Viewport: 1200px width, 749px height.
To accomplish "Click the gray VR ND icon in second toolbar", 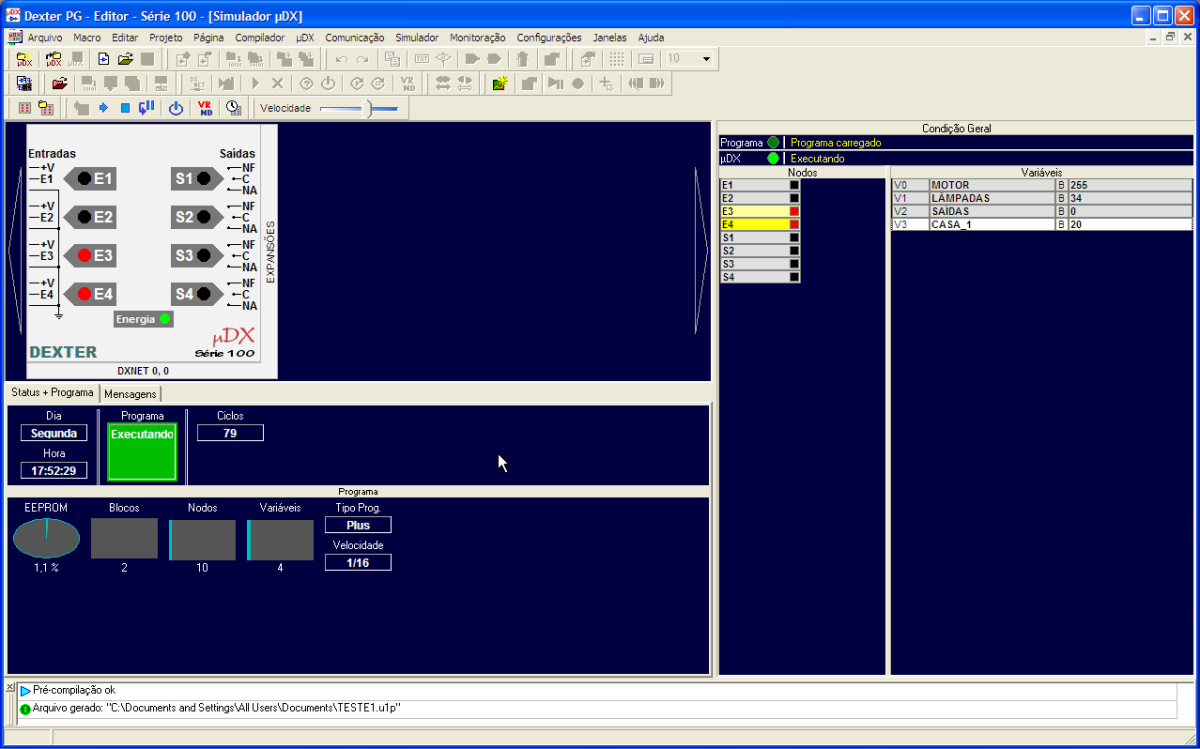I will pos(408,83).
